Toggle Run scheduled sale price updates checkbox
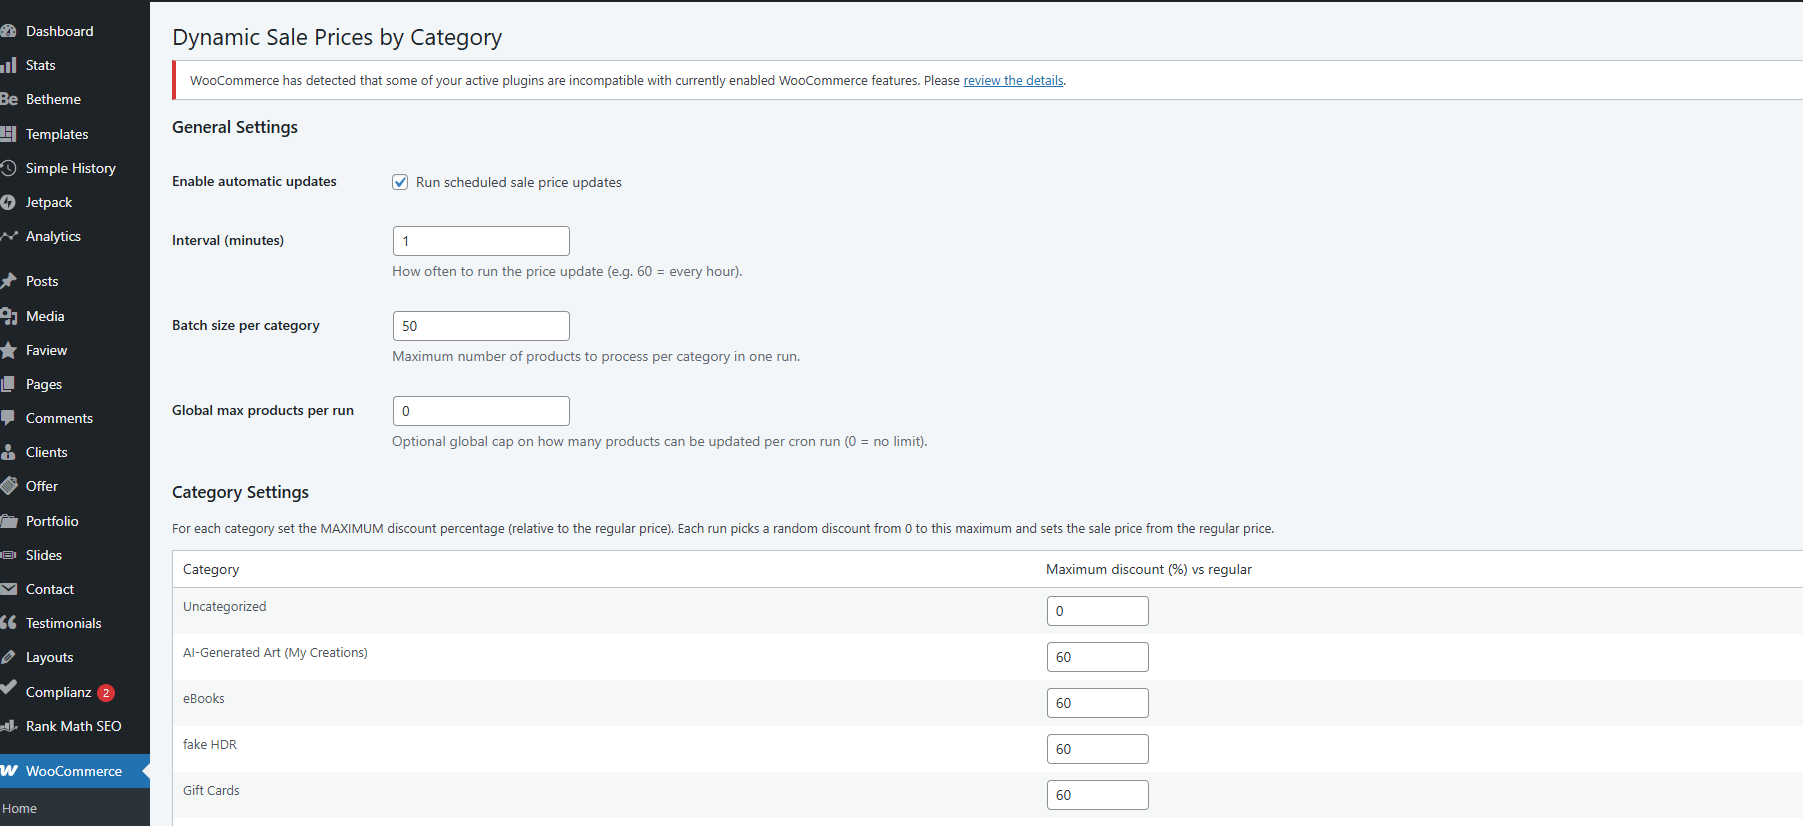This screenshot has width=1803, height=826. [400, 182]
